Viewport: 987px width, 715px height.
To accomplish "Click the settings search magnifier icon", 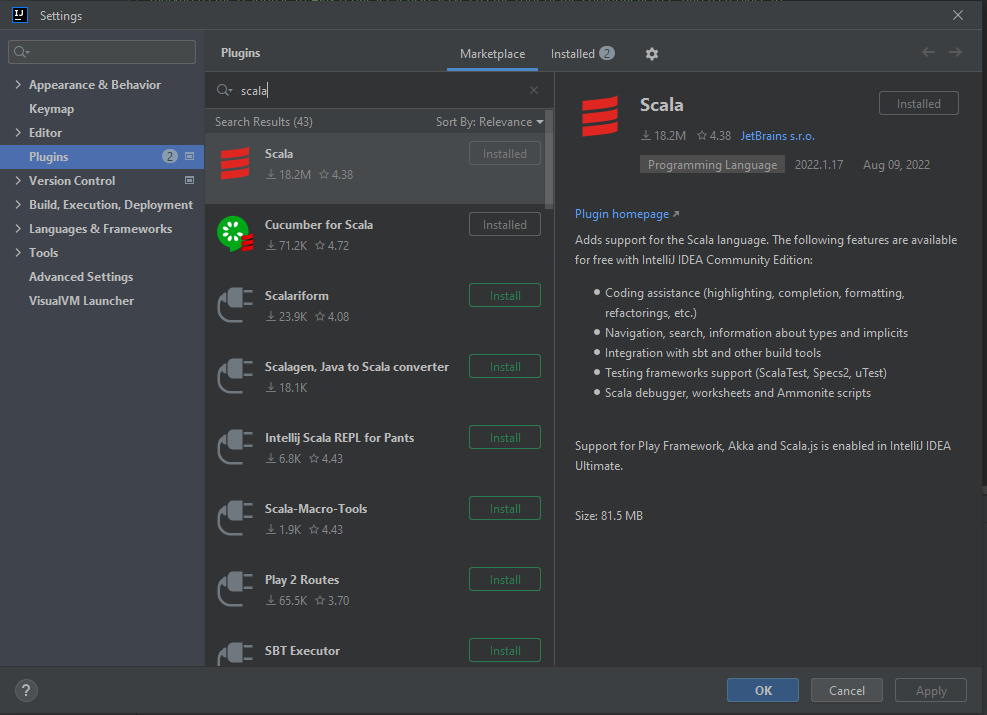I will click(x=21, y=52).
